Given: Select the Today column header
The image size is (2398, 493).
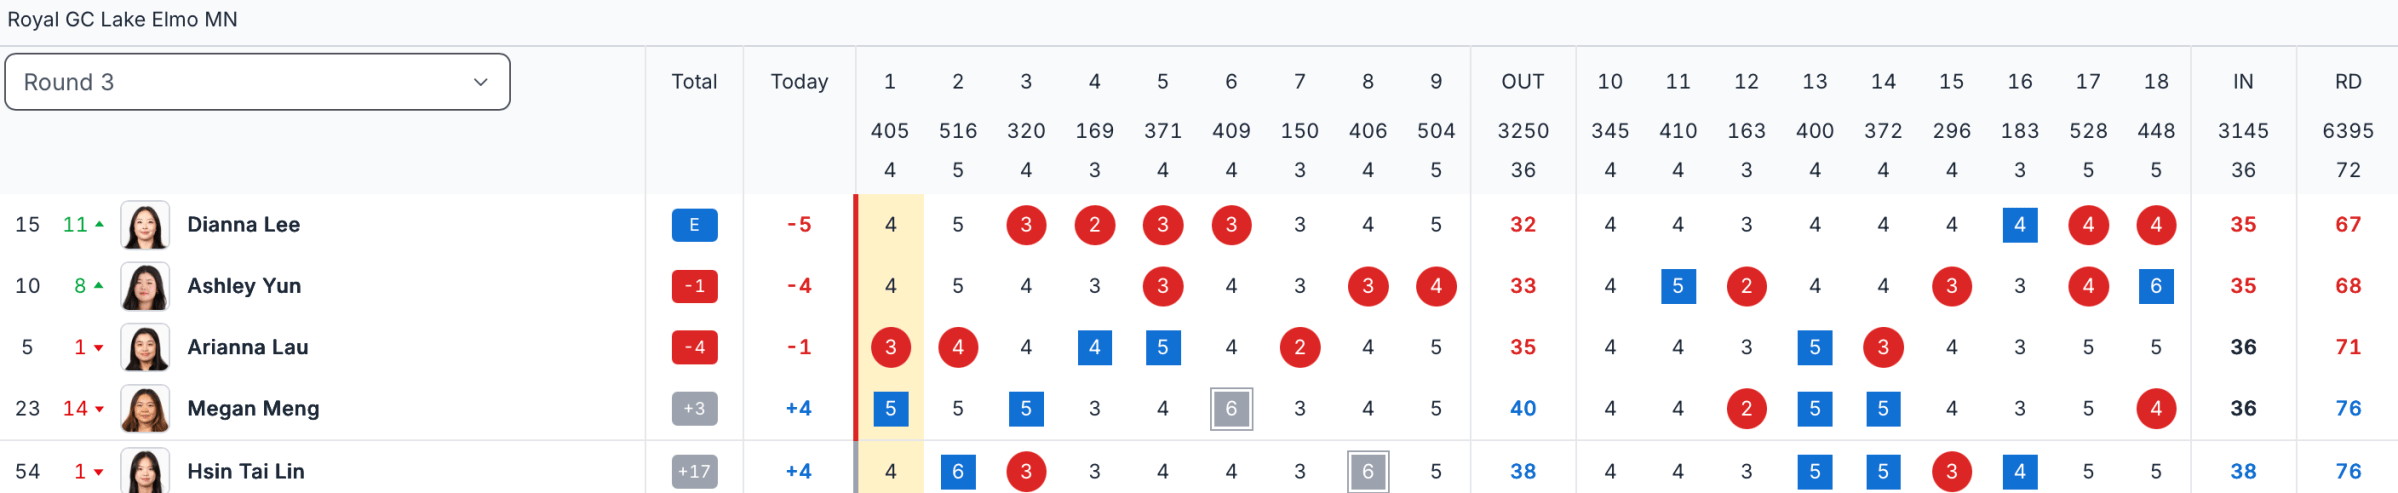Looking at the screenshot, I should pos(799,82).
